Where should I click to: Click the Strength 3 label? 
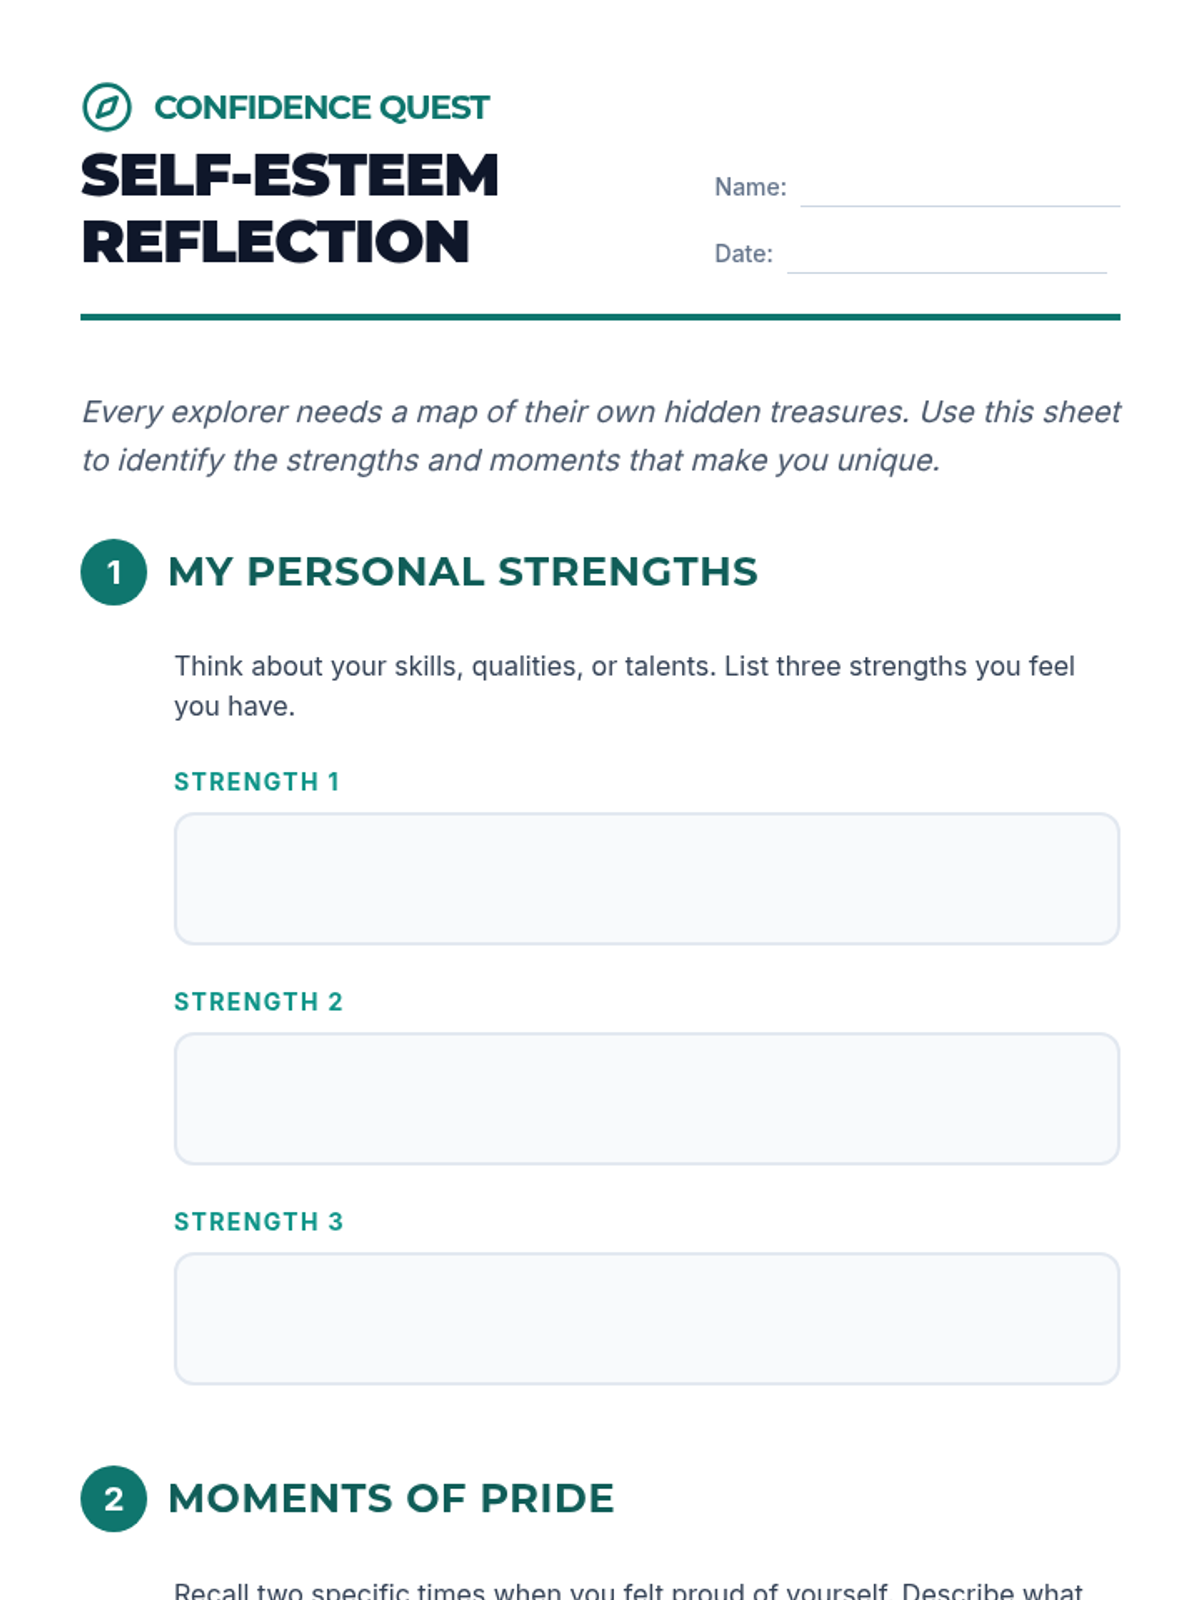[x=259, y=1222]
